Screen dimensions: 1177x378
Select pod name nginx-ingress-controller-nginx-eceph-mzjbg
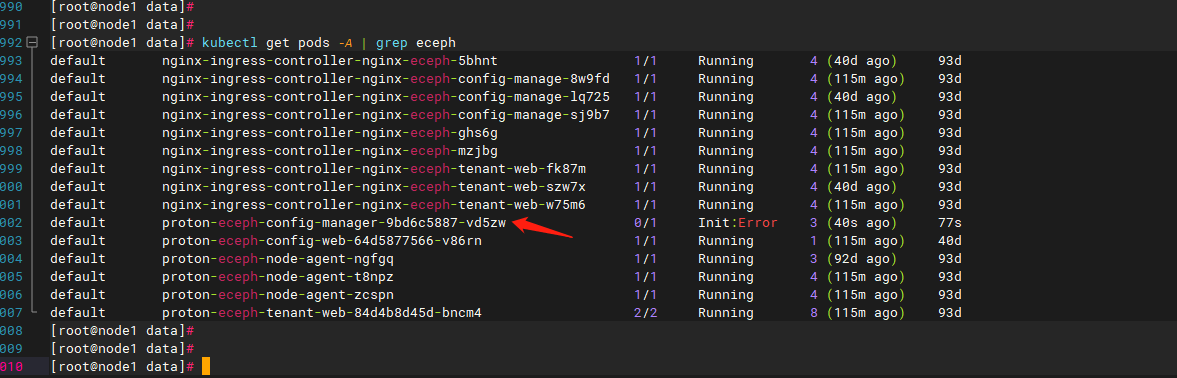[330, 151]
